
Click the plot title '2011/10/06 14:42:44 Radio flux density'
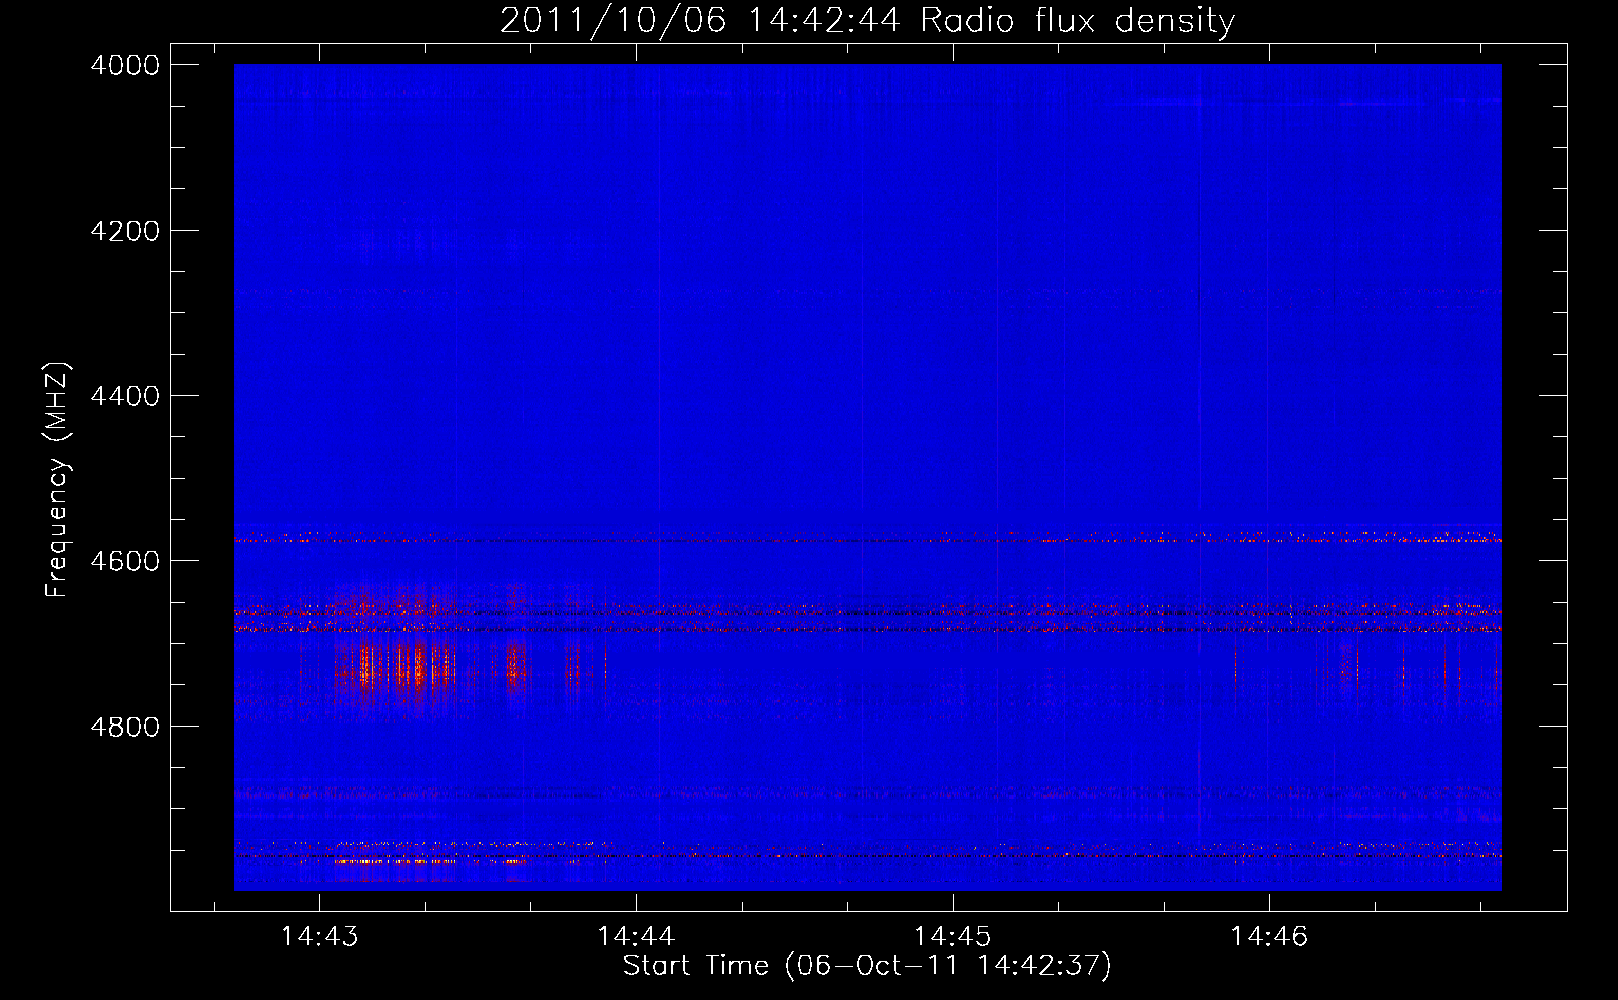tap(867, 20)
